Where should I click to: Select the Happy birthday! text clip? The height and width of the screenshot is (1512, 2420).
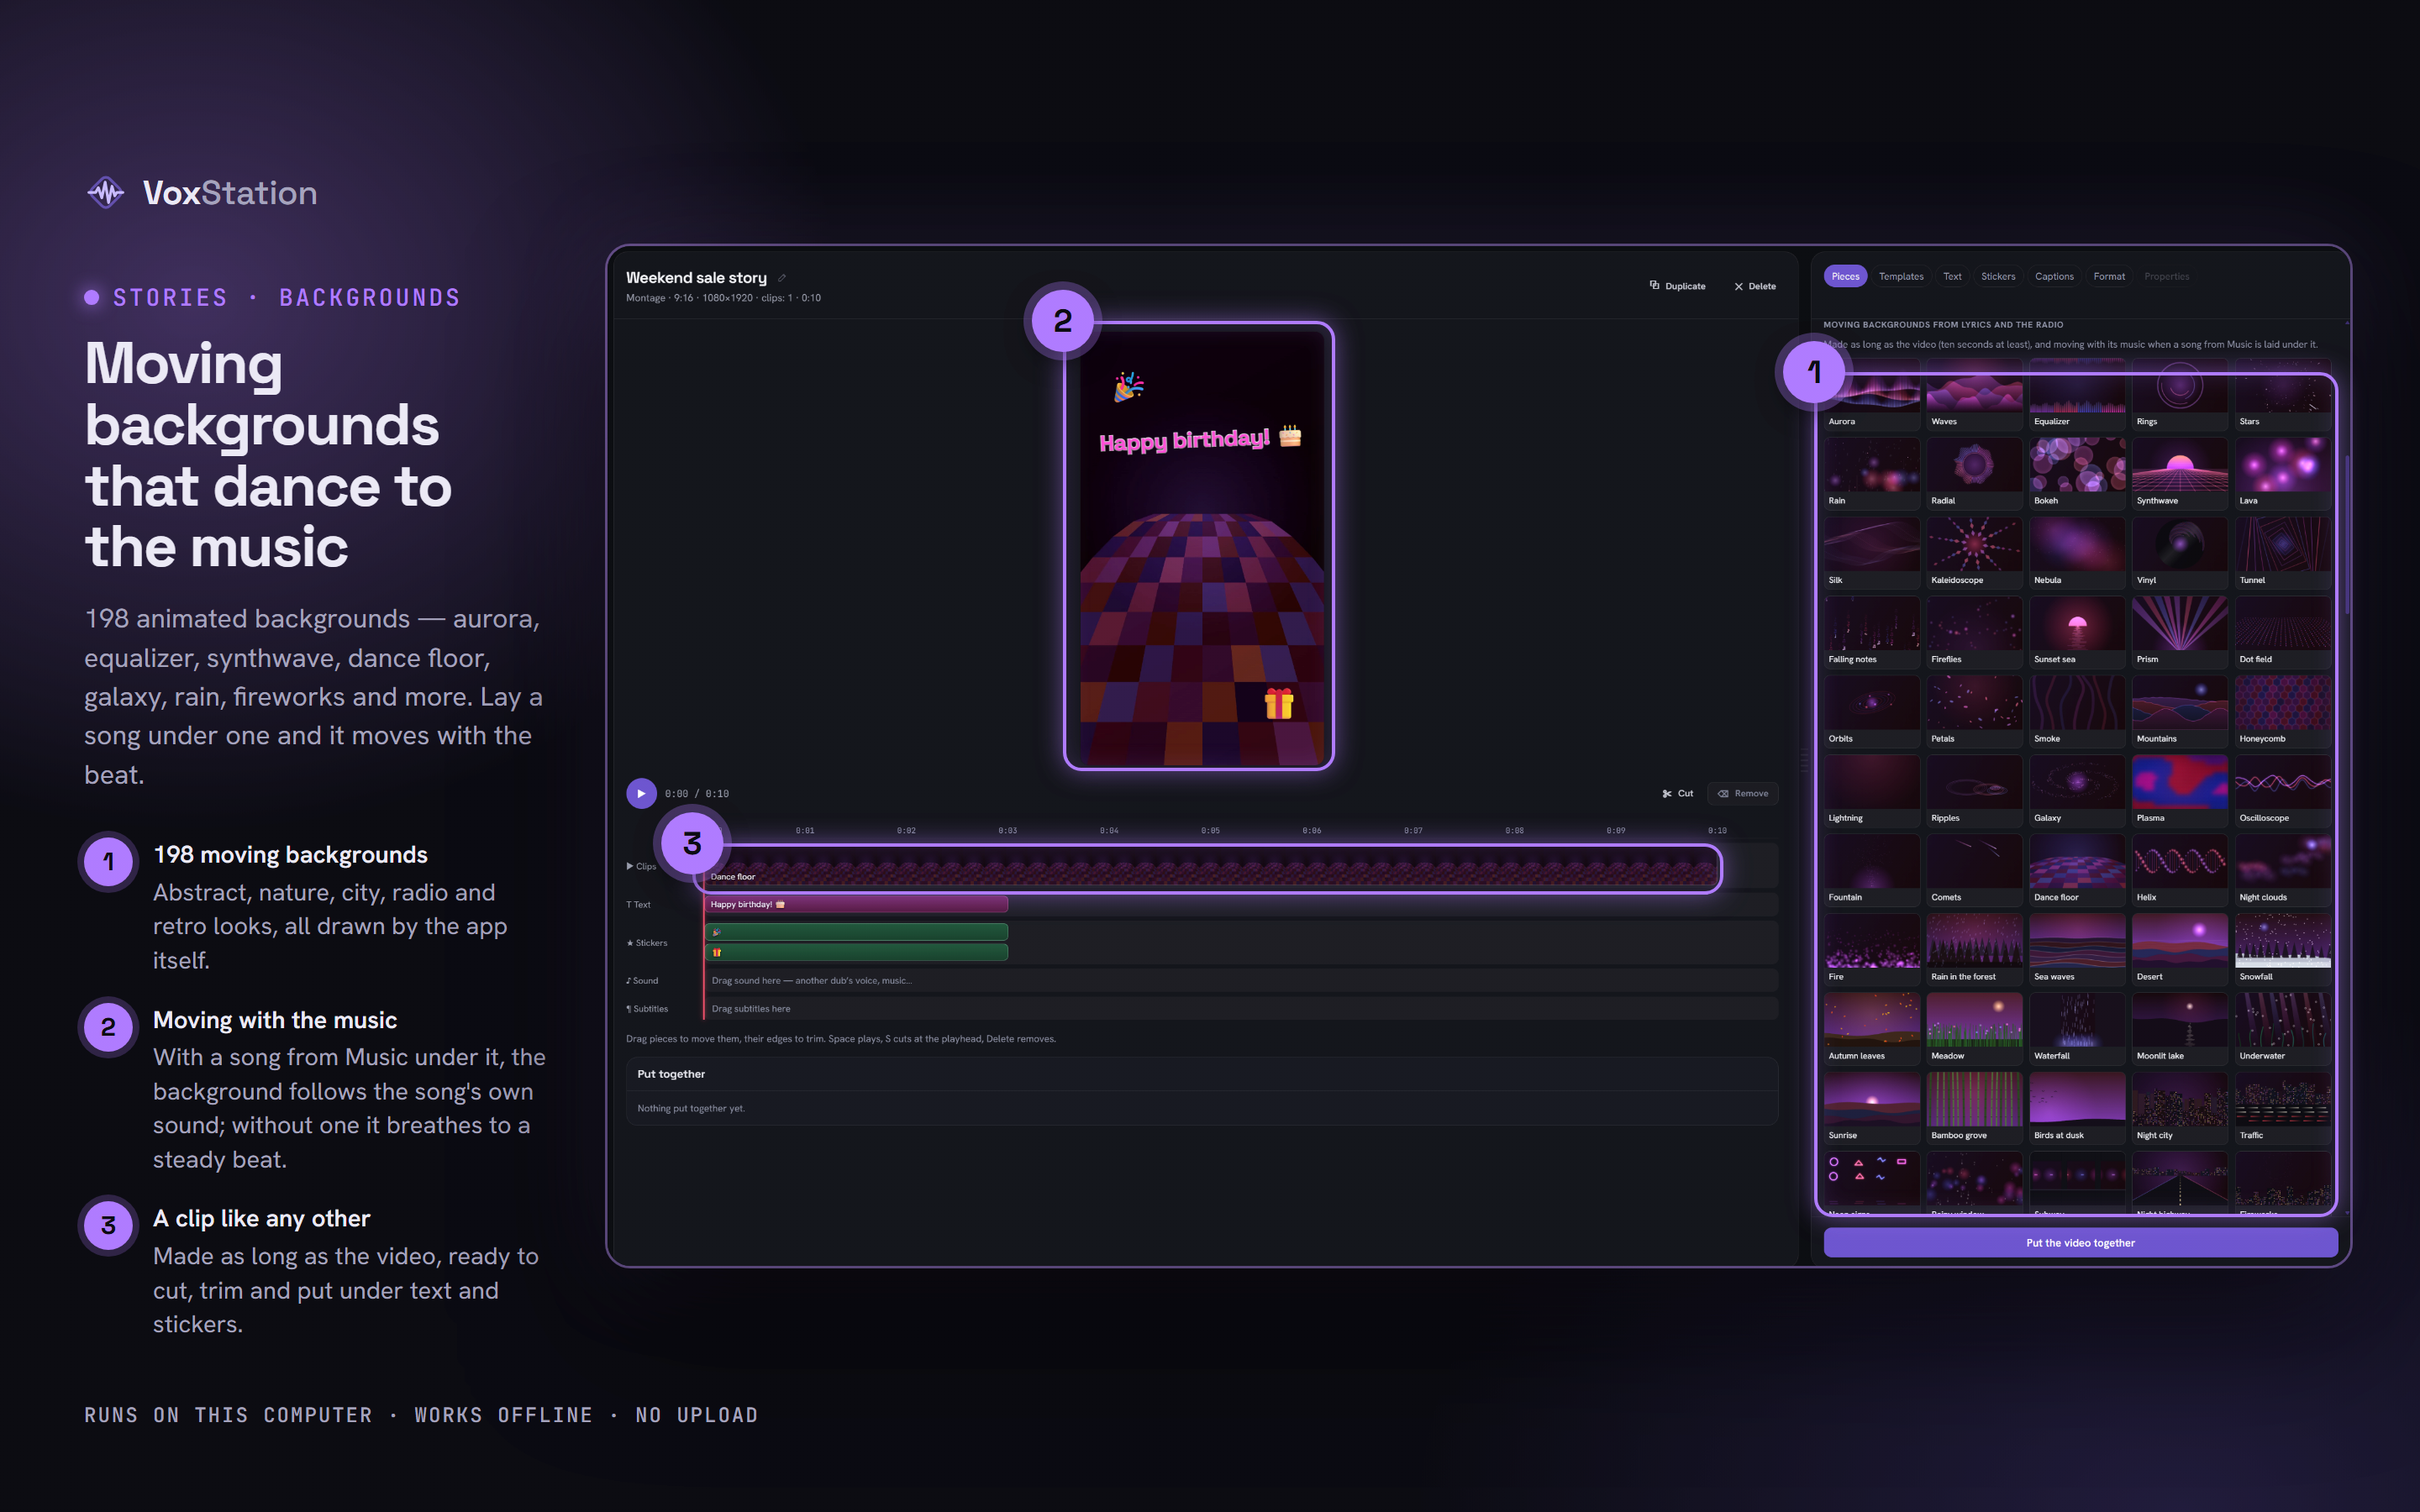click(856, 904)
